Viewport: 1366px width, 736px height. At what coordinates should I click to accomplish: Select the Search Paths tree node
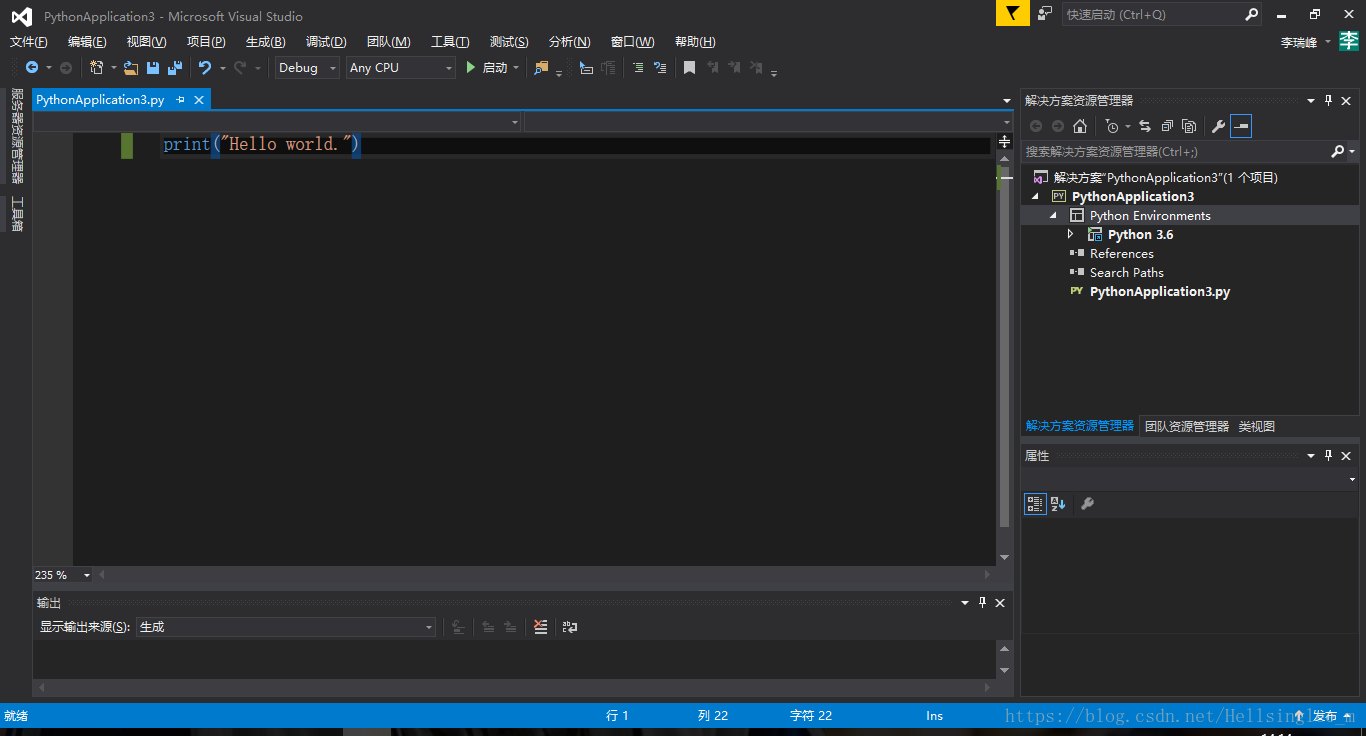[1126, 273]
